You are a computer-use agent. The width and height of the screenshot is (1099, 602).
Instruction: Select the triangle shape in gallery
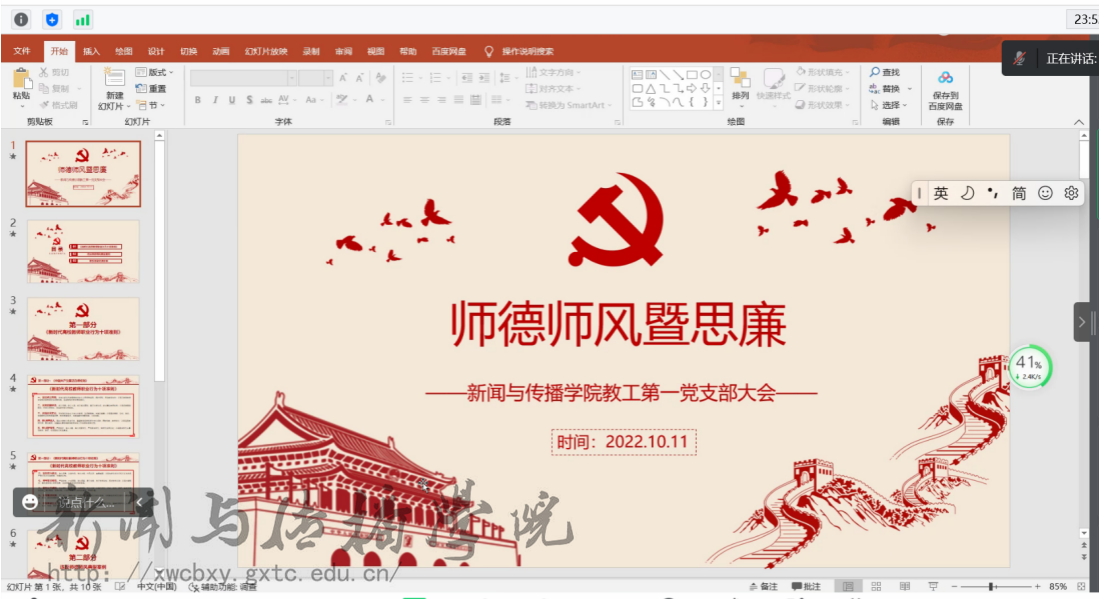[x=651, y=88]
